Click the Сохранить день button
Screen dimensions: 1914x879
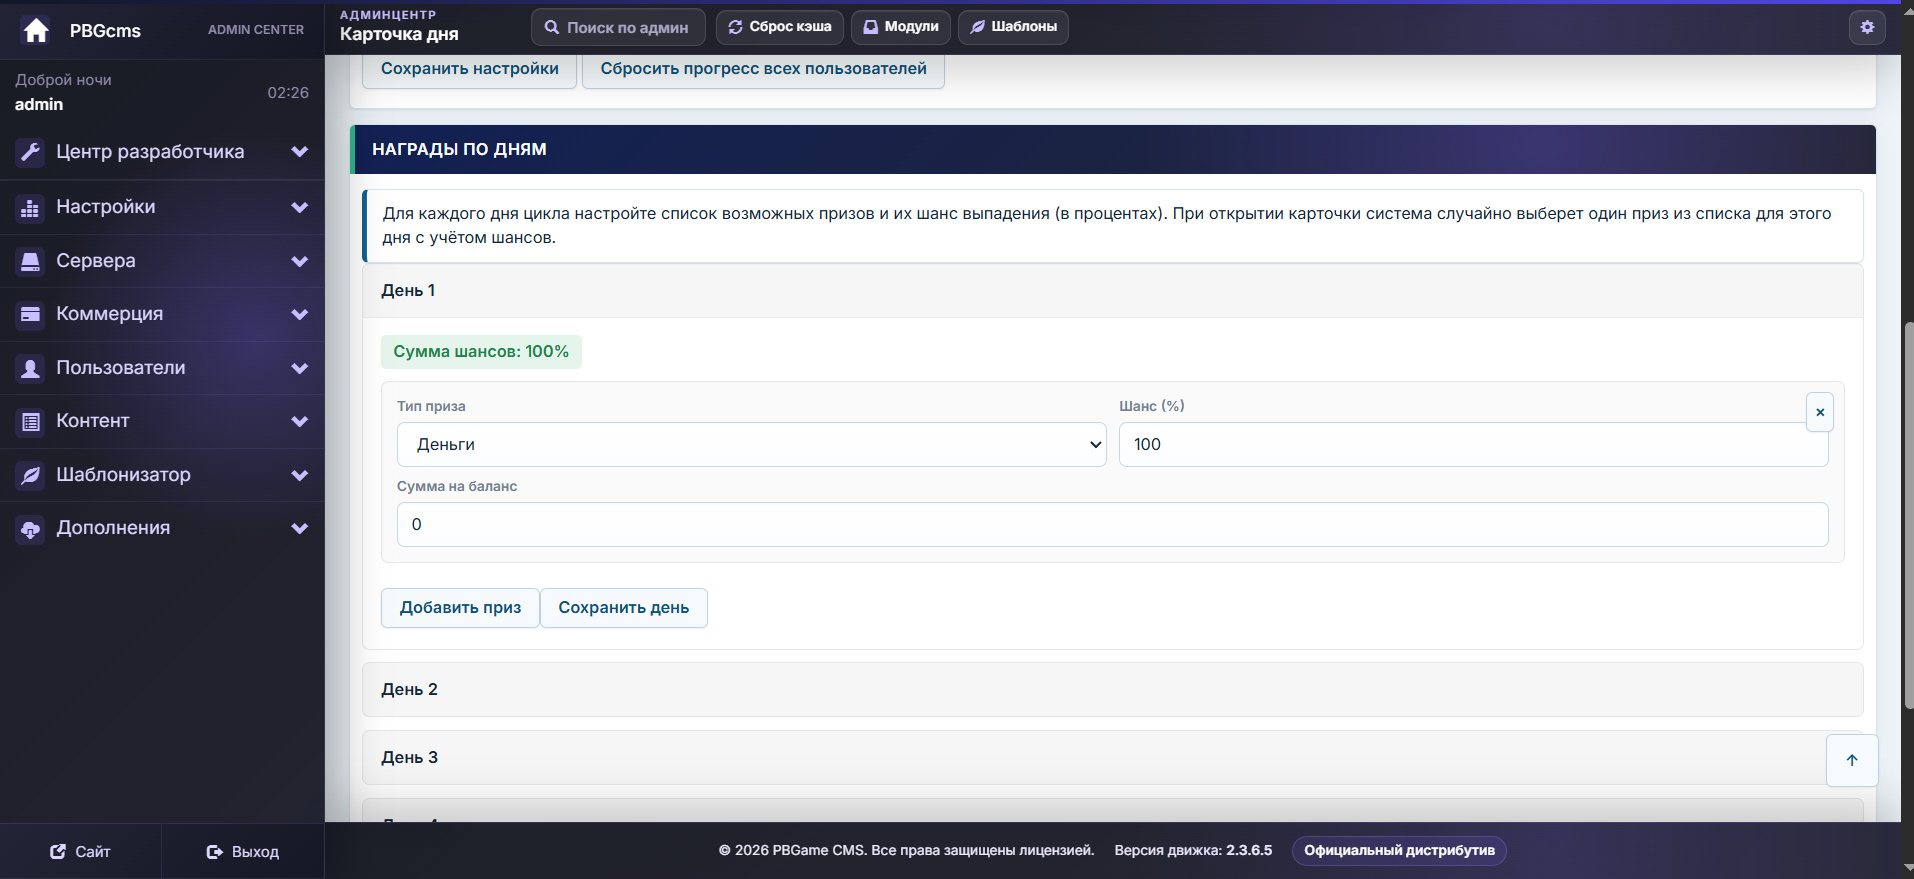click(x=624, y=608)
